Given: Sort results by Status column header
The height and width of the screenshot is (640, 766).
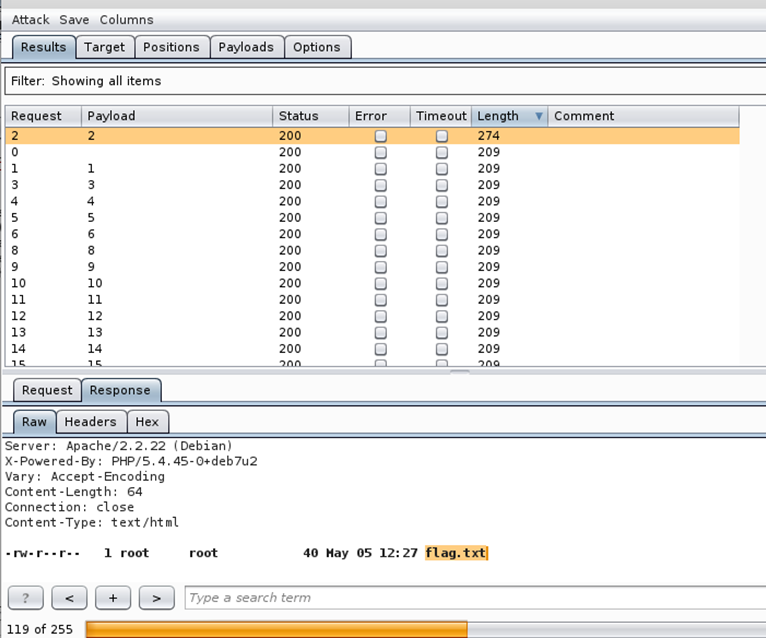Looking at the screenshot, I should point(310,116).
